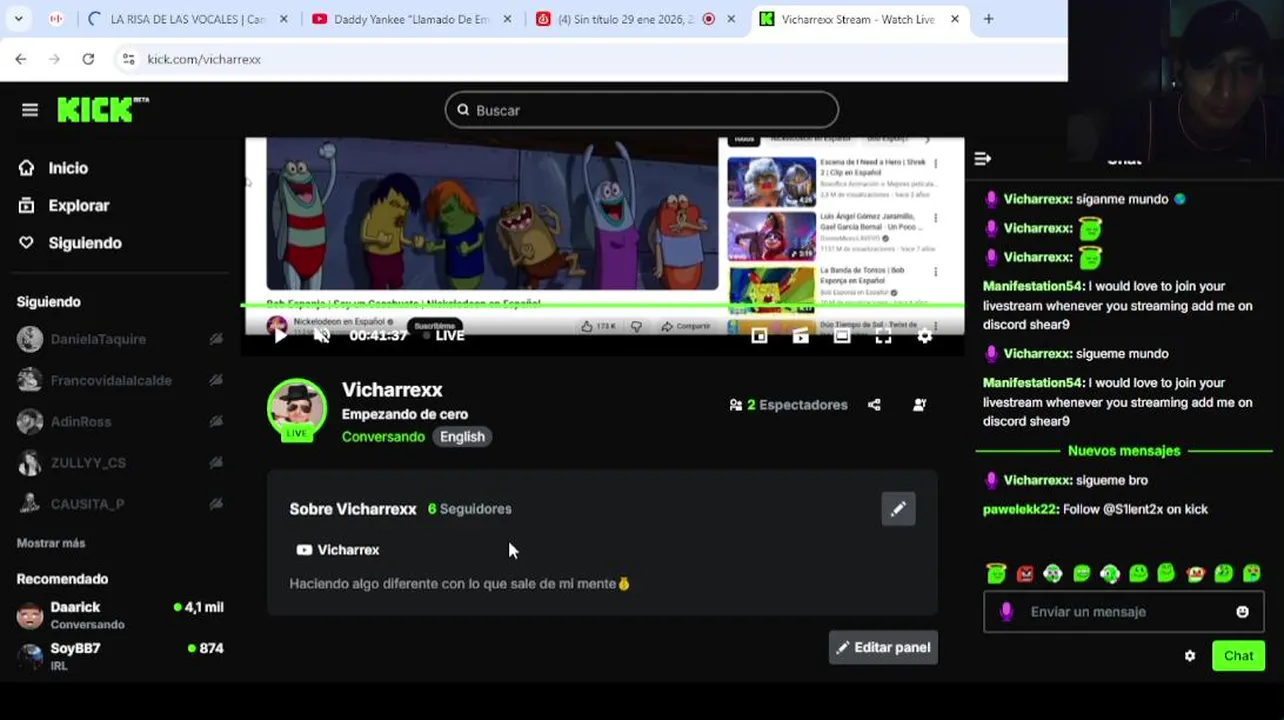The width and height of the screenshot is (1284, 720).
Task: Reload the page
Action: coord(88,59)
